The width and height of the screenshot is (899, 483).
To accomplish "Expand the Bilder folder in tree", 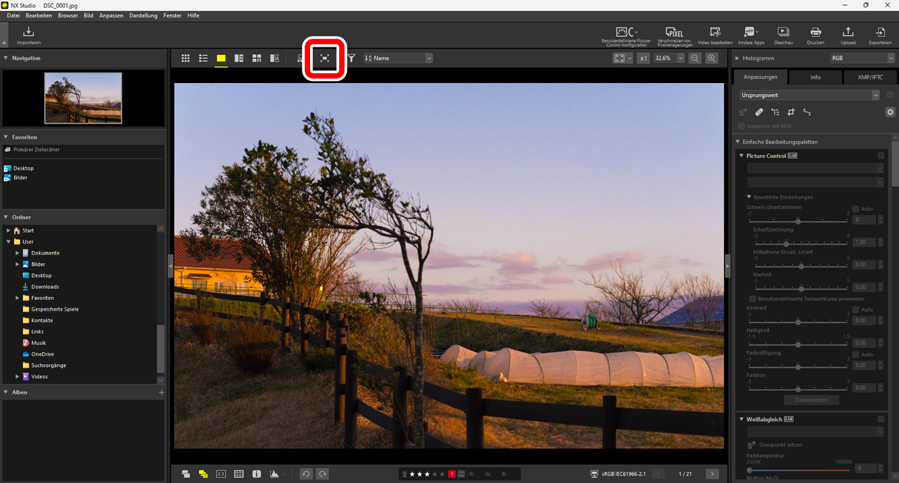I will click(17, 264).
